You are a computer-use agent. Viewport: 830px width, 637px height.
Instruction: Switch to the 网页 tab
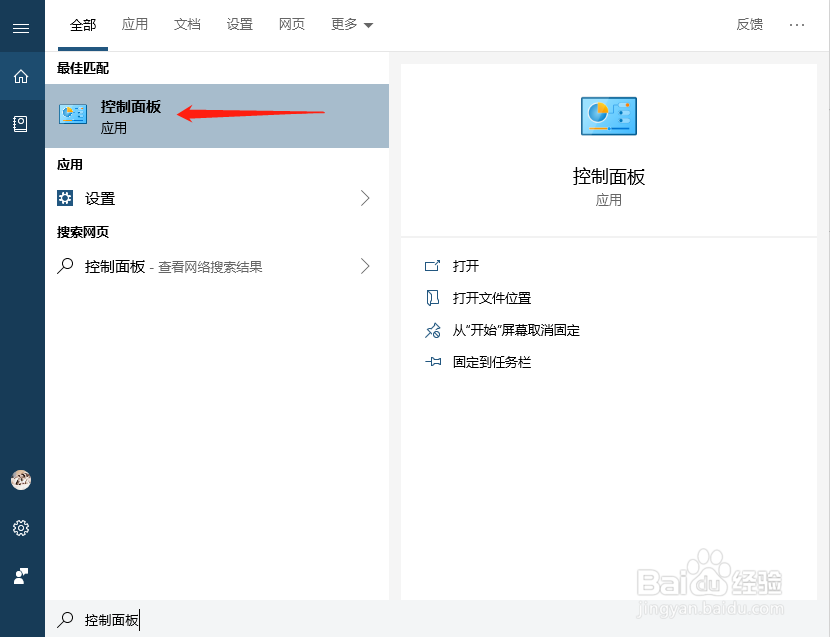tap(292, 24)
